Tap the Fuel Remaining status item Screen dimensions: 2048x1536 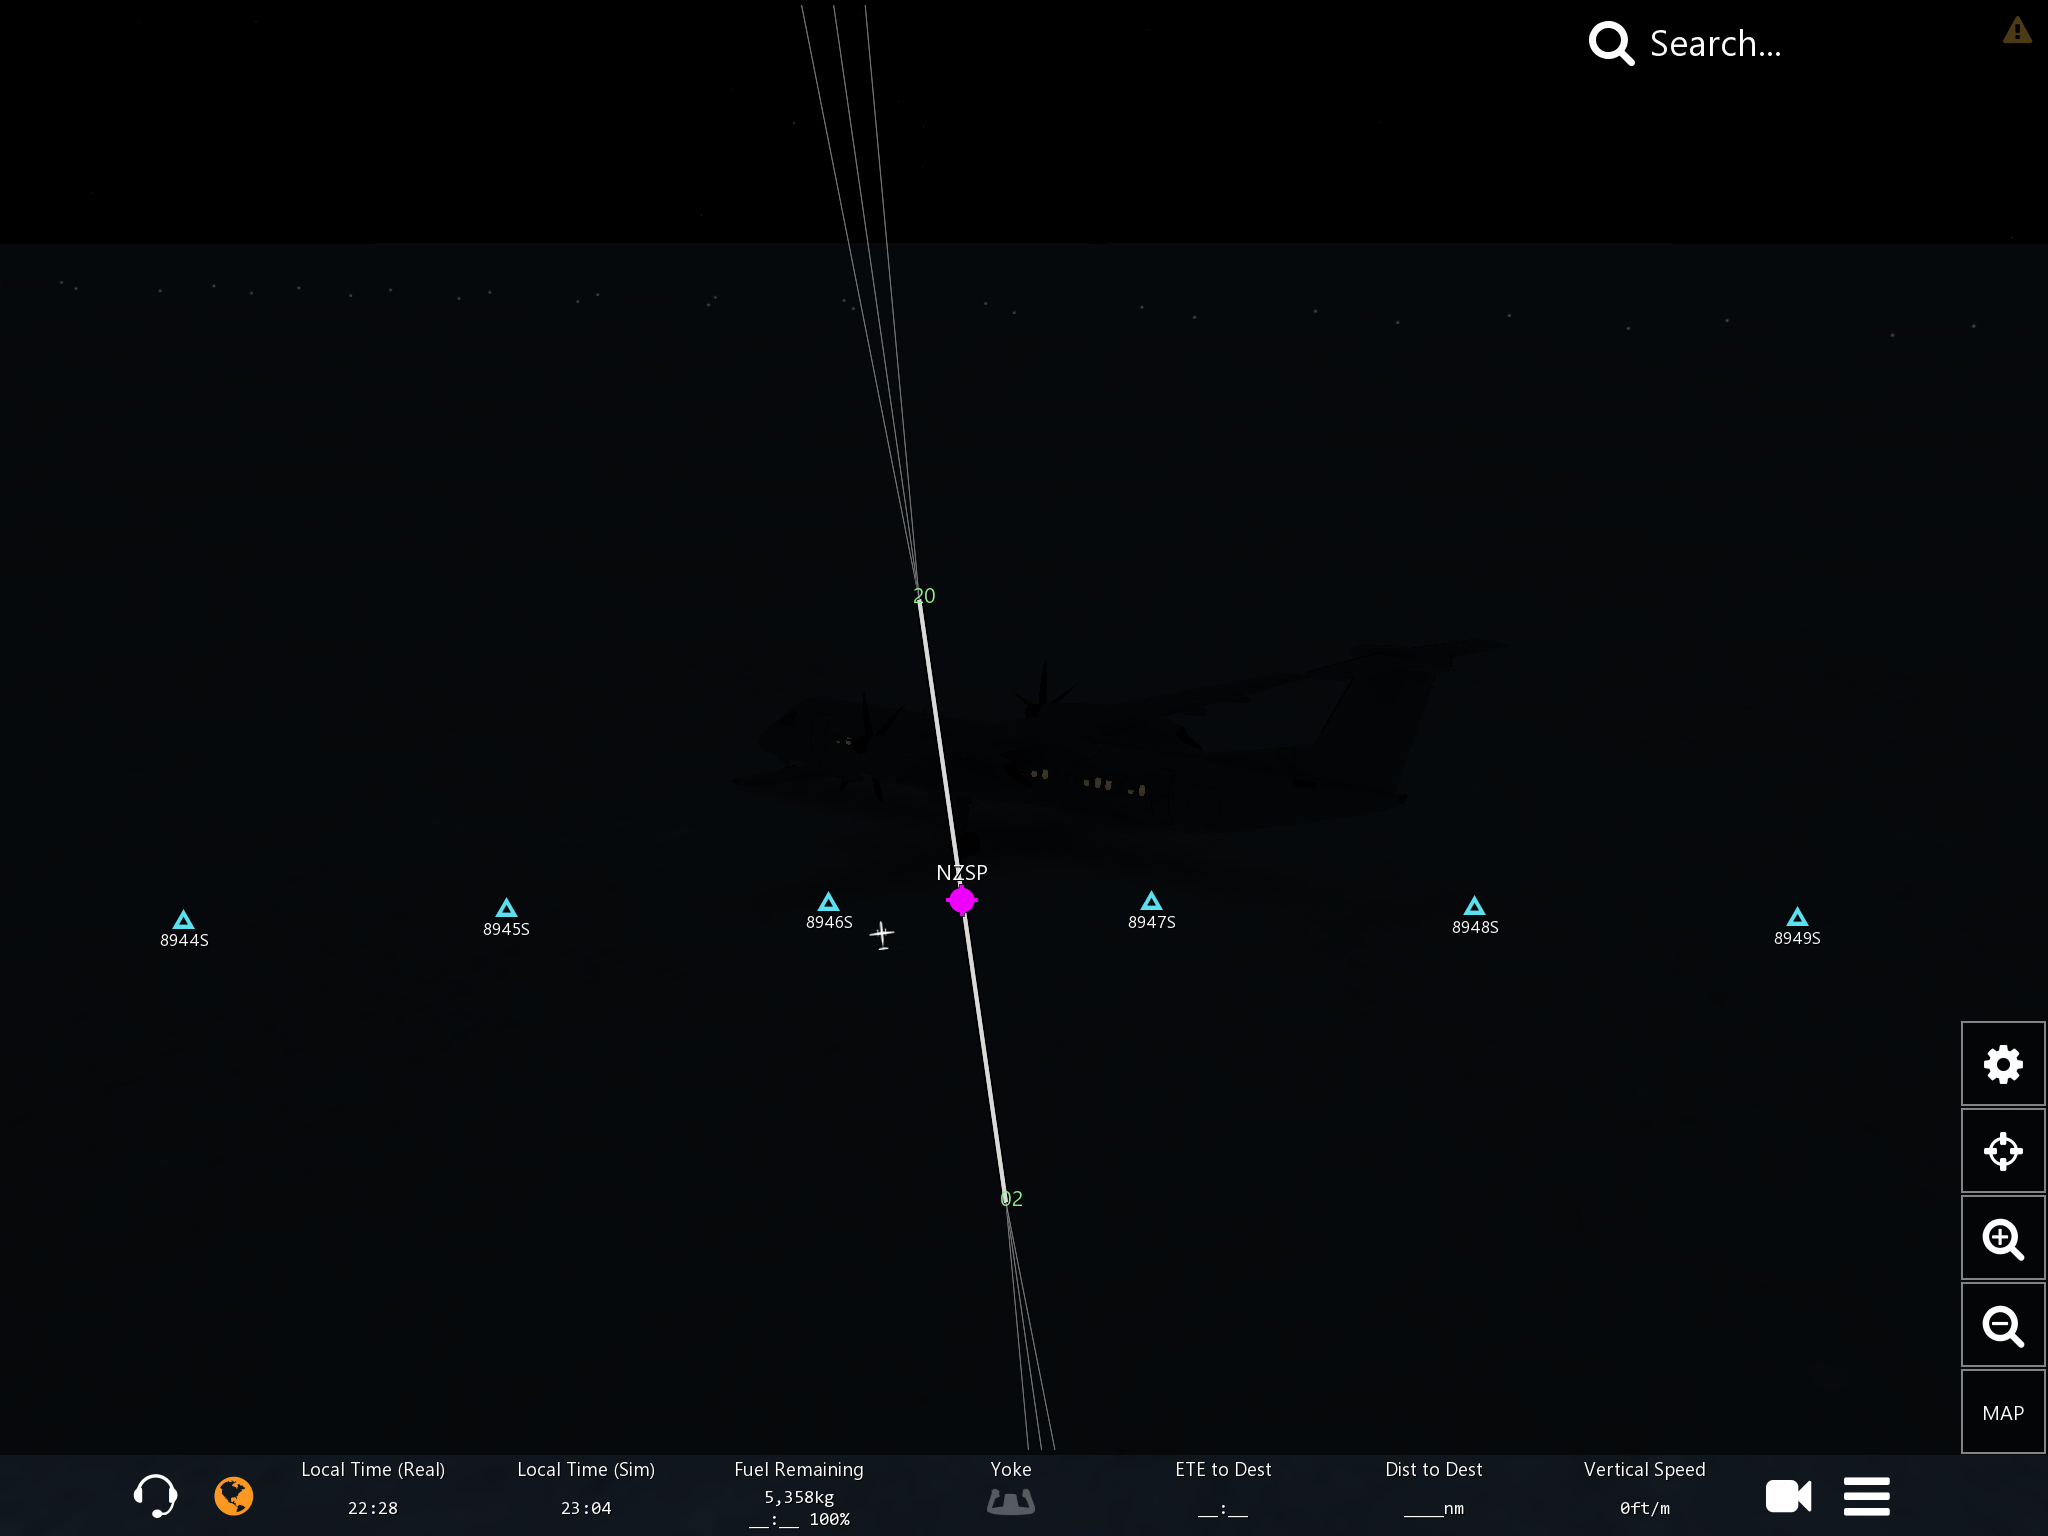coord(799,1494)
